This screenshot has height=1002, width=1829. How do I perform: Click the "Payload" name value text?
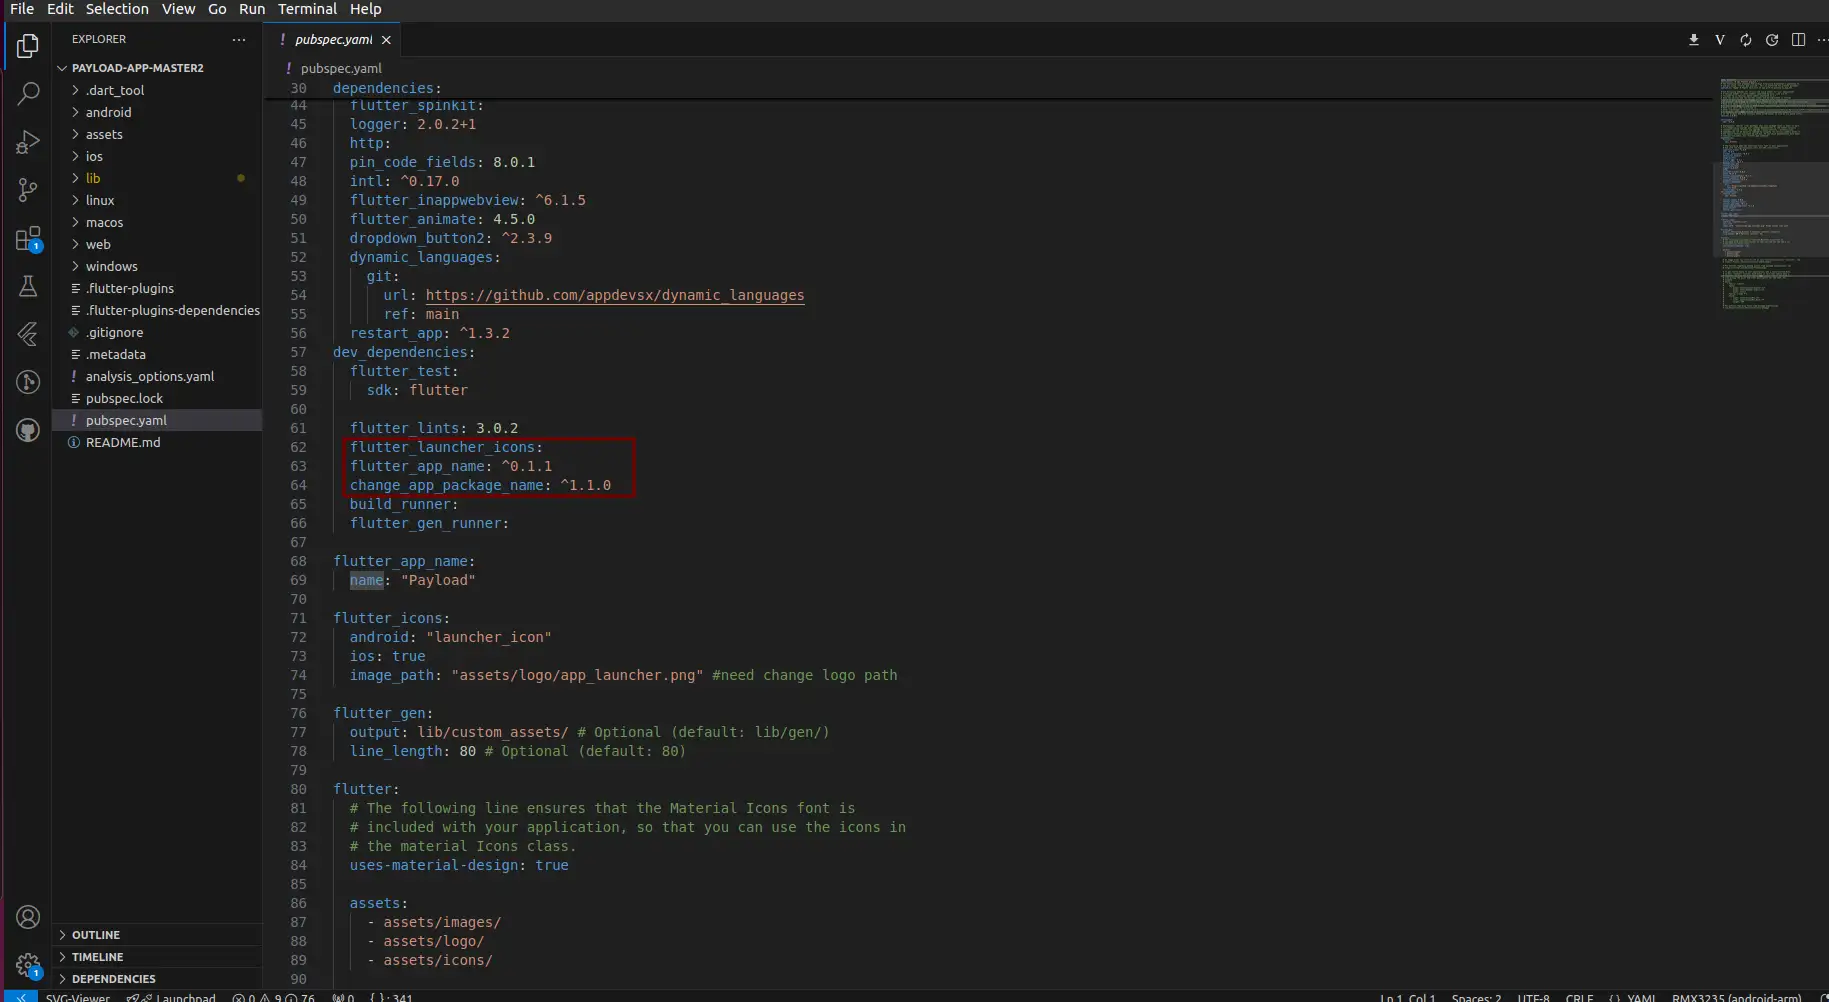point(438,580)
